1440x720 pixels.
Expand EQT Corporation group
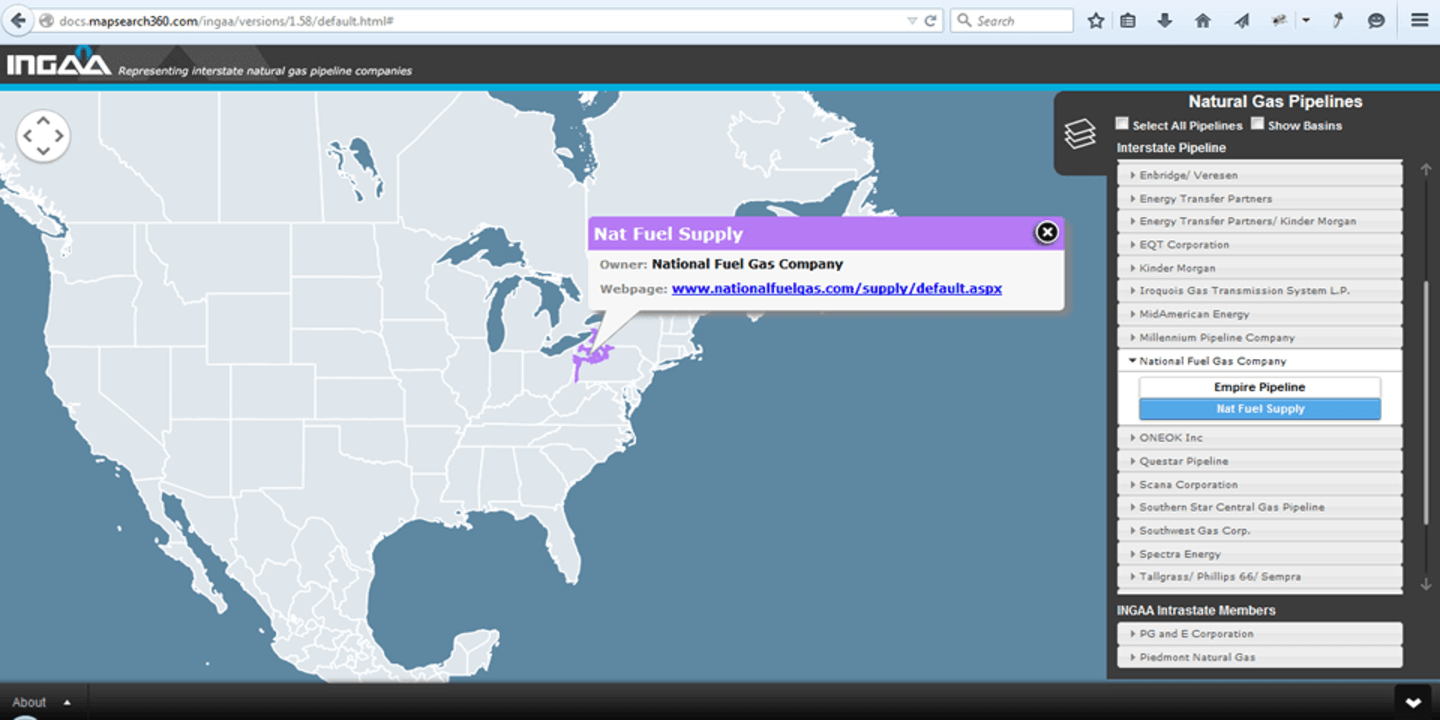1259,244
